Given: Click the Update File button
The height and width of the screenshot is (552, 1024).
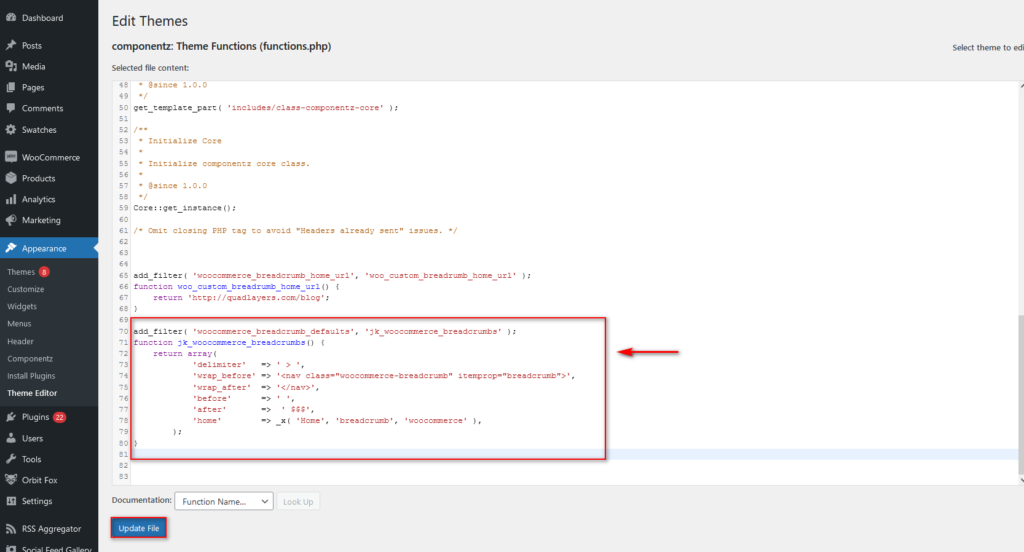Looking at the screenshot, I should click(x=138, y=528).
